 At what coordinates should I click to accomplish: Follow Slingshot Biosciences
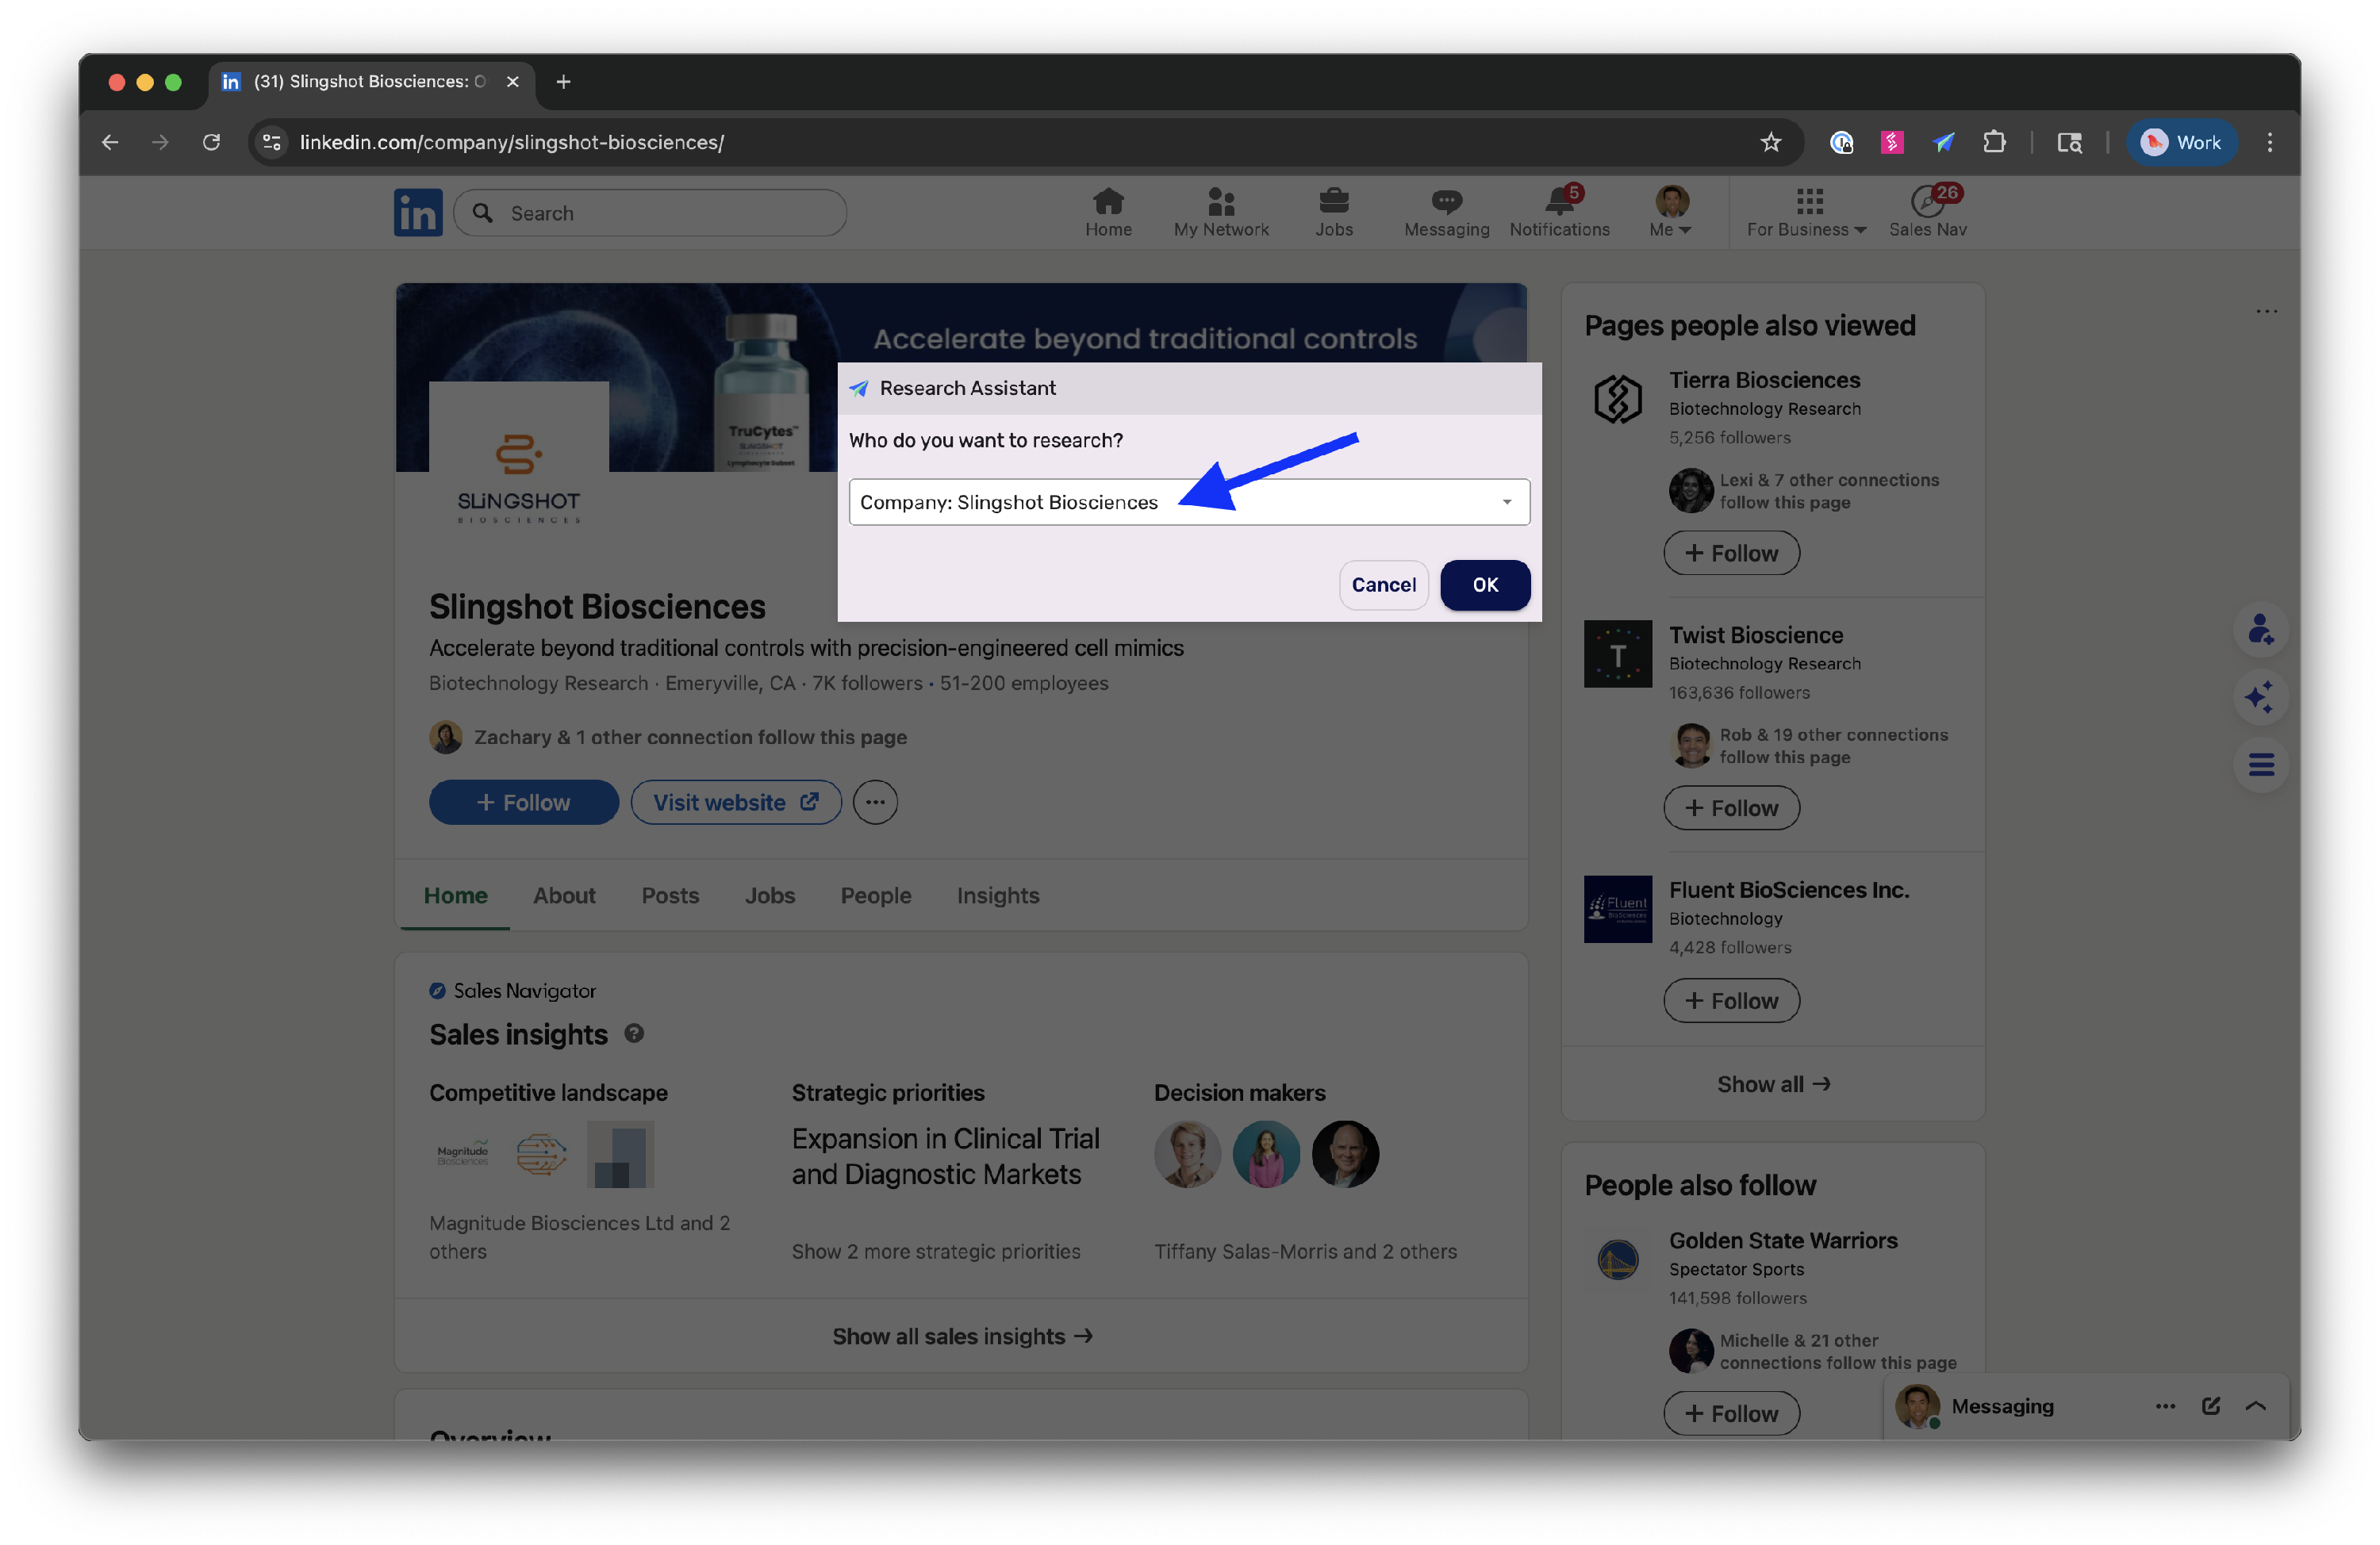pos(523,802)
